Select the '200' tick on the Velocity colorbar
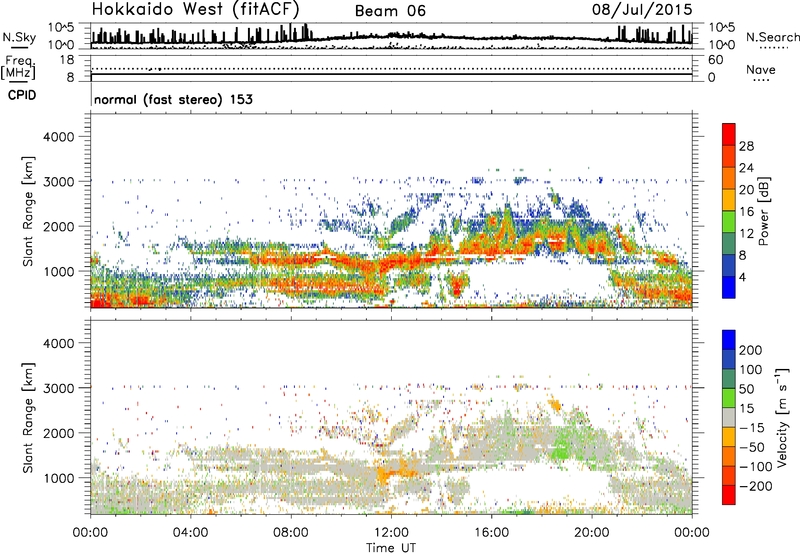The image size is (800, 554). tap(750, 350)
